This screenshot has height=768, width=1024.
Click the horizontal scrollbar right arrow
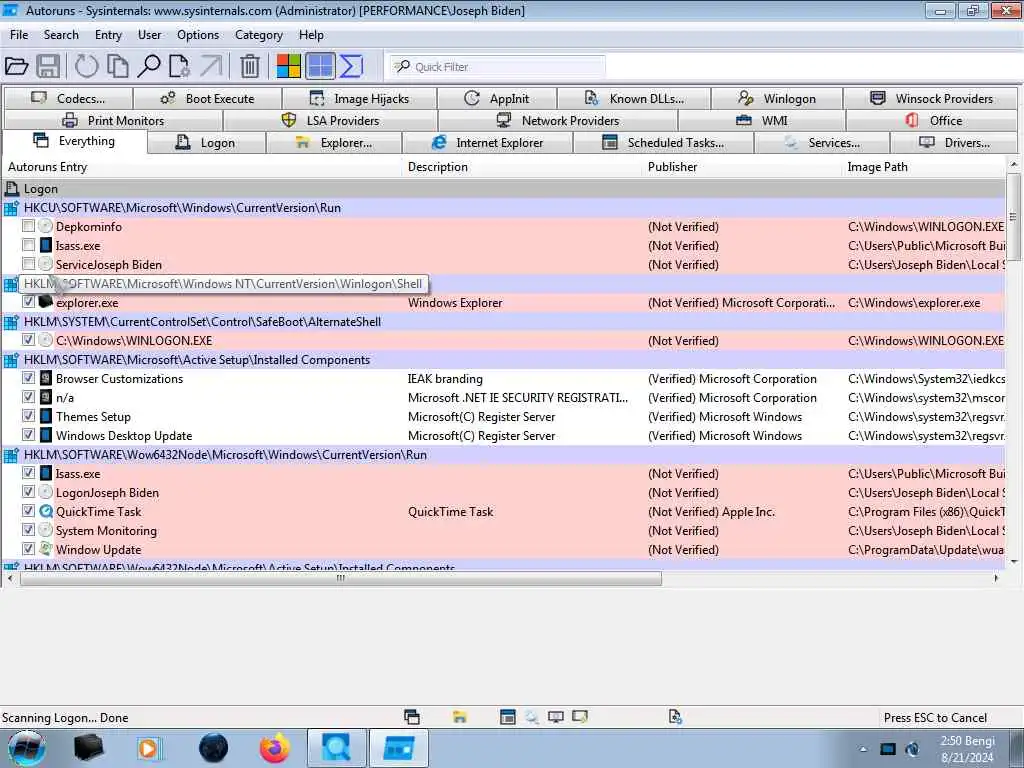pyautogui.click(x=996, y=578)
